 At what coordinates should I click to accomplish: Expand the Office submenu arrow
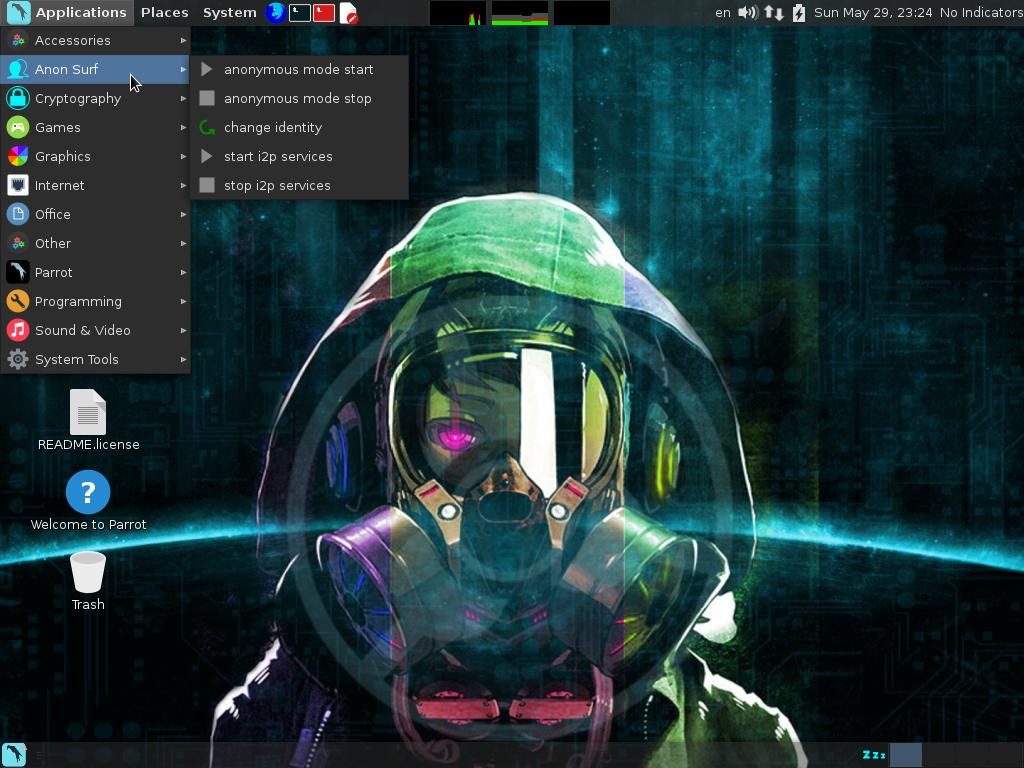(x=184, y=214)
